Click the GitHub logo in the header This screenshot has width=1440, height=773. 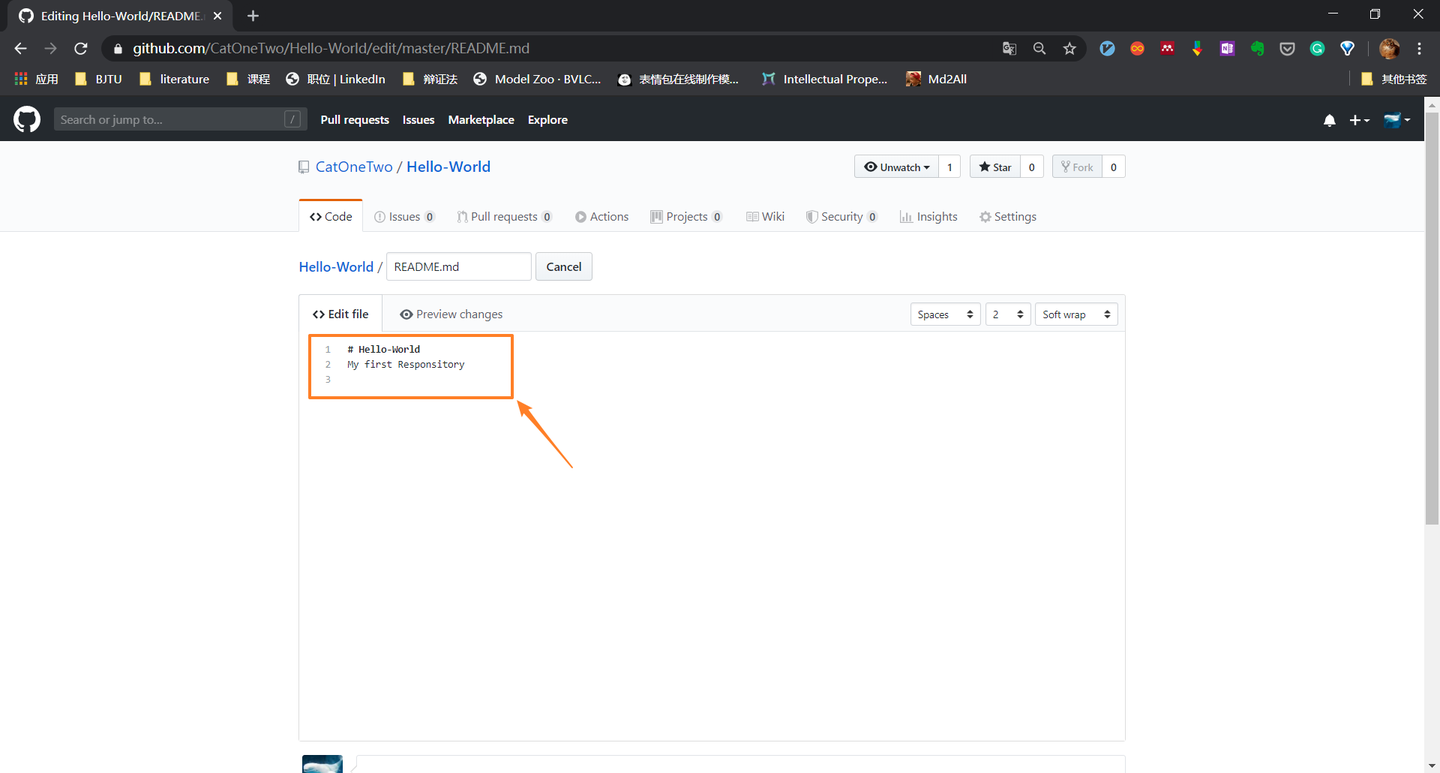(x=26, y=119)
